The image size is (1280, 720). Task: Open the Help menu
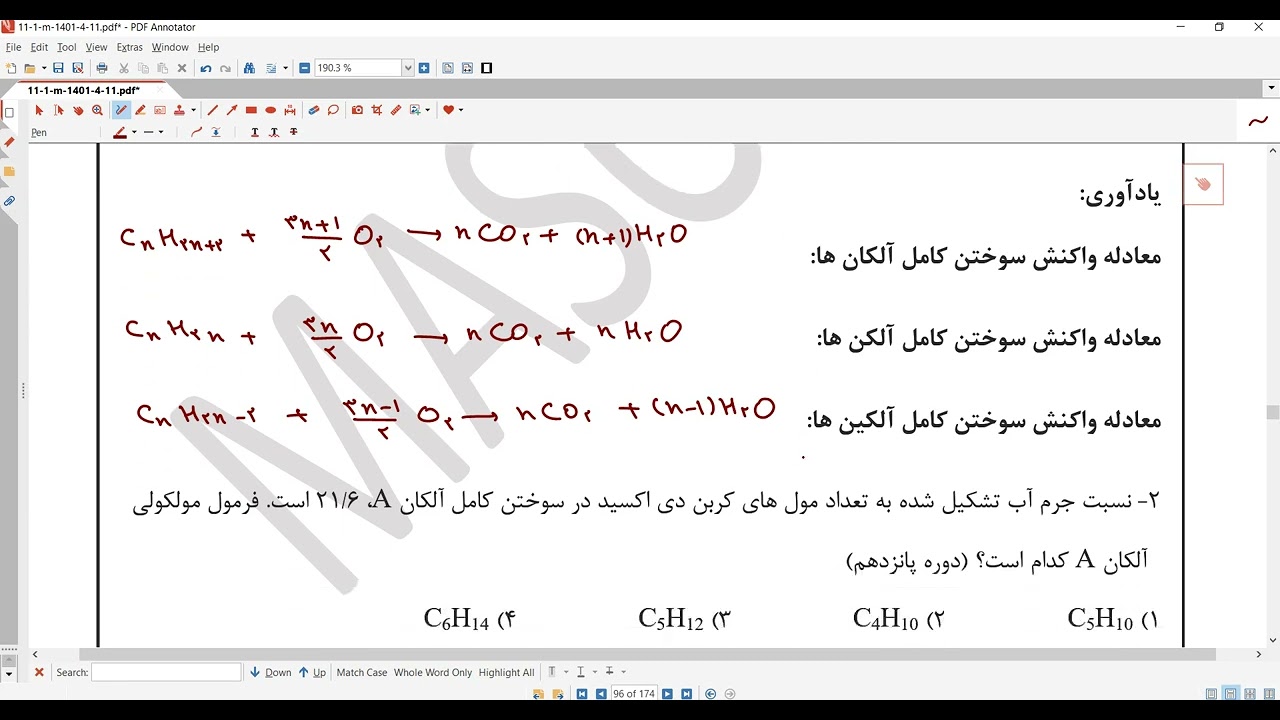(x=208, y=47)
